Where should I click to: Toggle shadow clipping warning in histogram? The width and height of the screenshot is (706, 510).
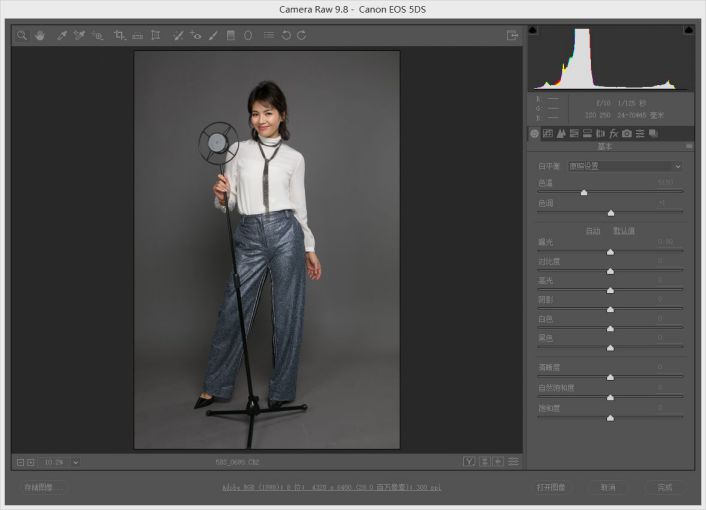533,31
